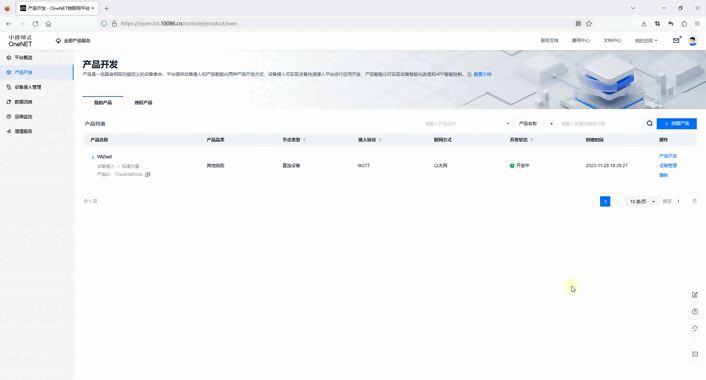706x380 pixels.
Task: Open a new browser tab with plus
Action: tap(106, 8)
